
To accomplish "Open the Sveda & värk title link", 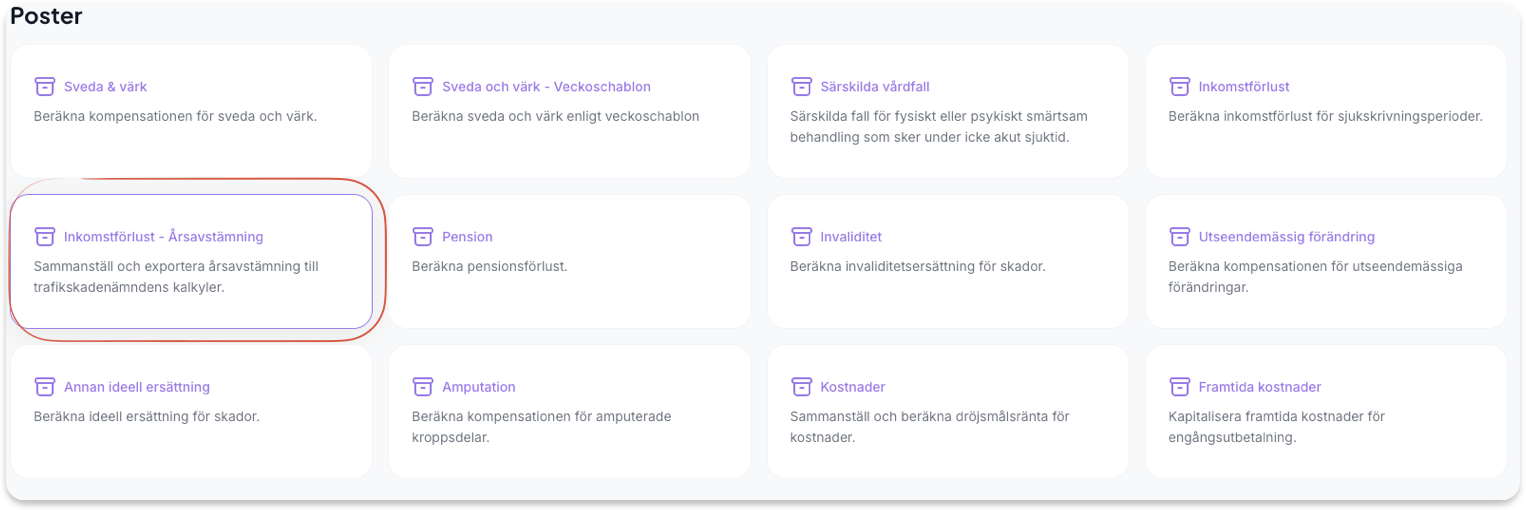I will coord(105,87).
